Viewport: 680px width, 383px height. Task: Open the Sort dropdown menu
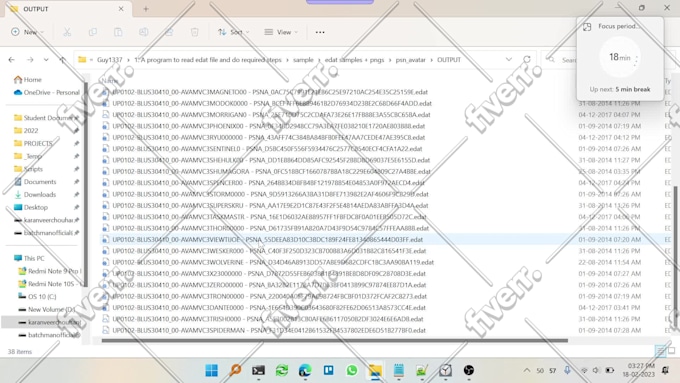click(x=233, y=32)
